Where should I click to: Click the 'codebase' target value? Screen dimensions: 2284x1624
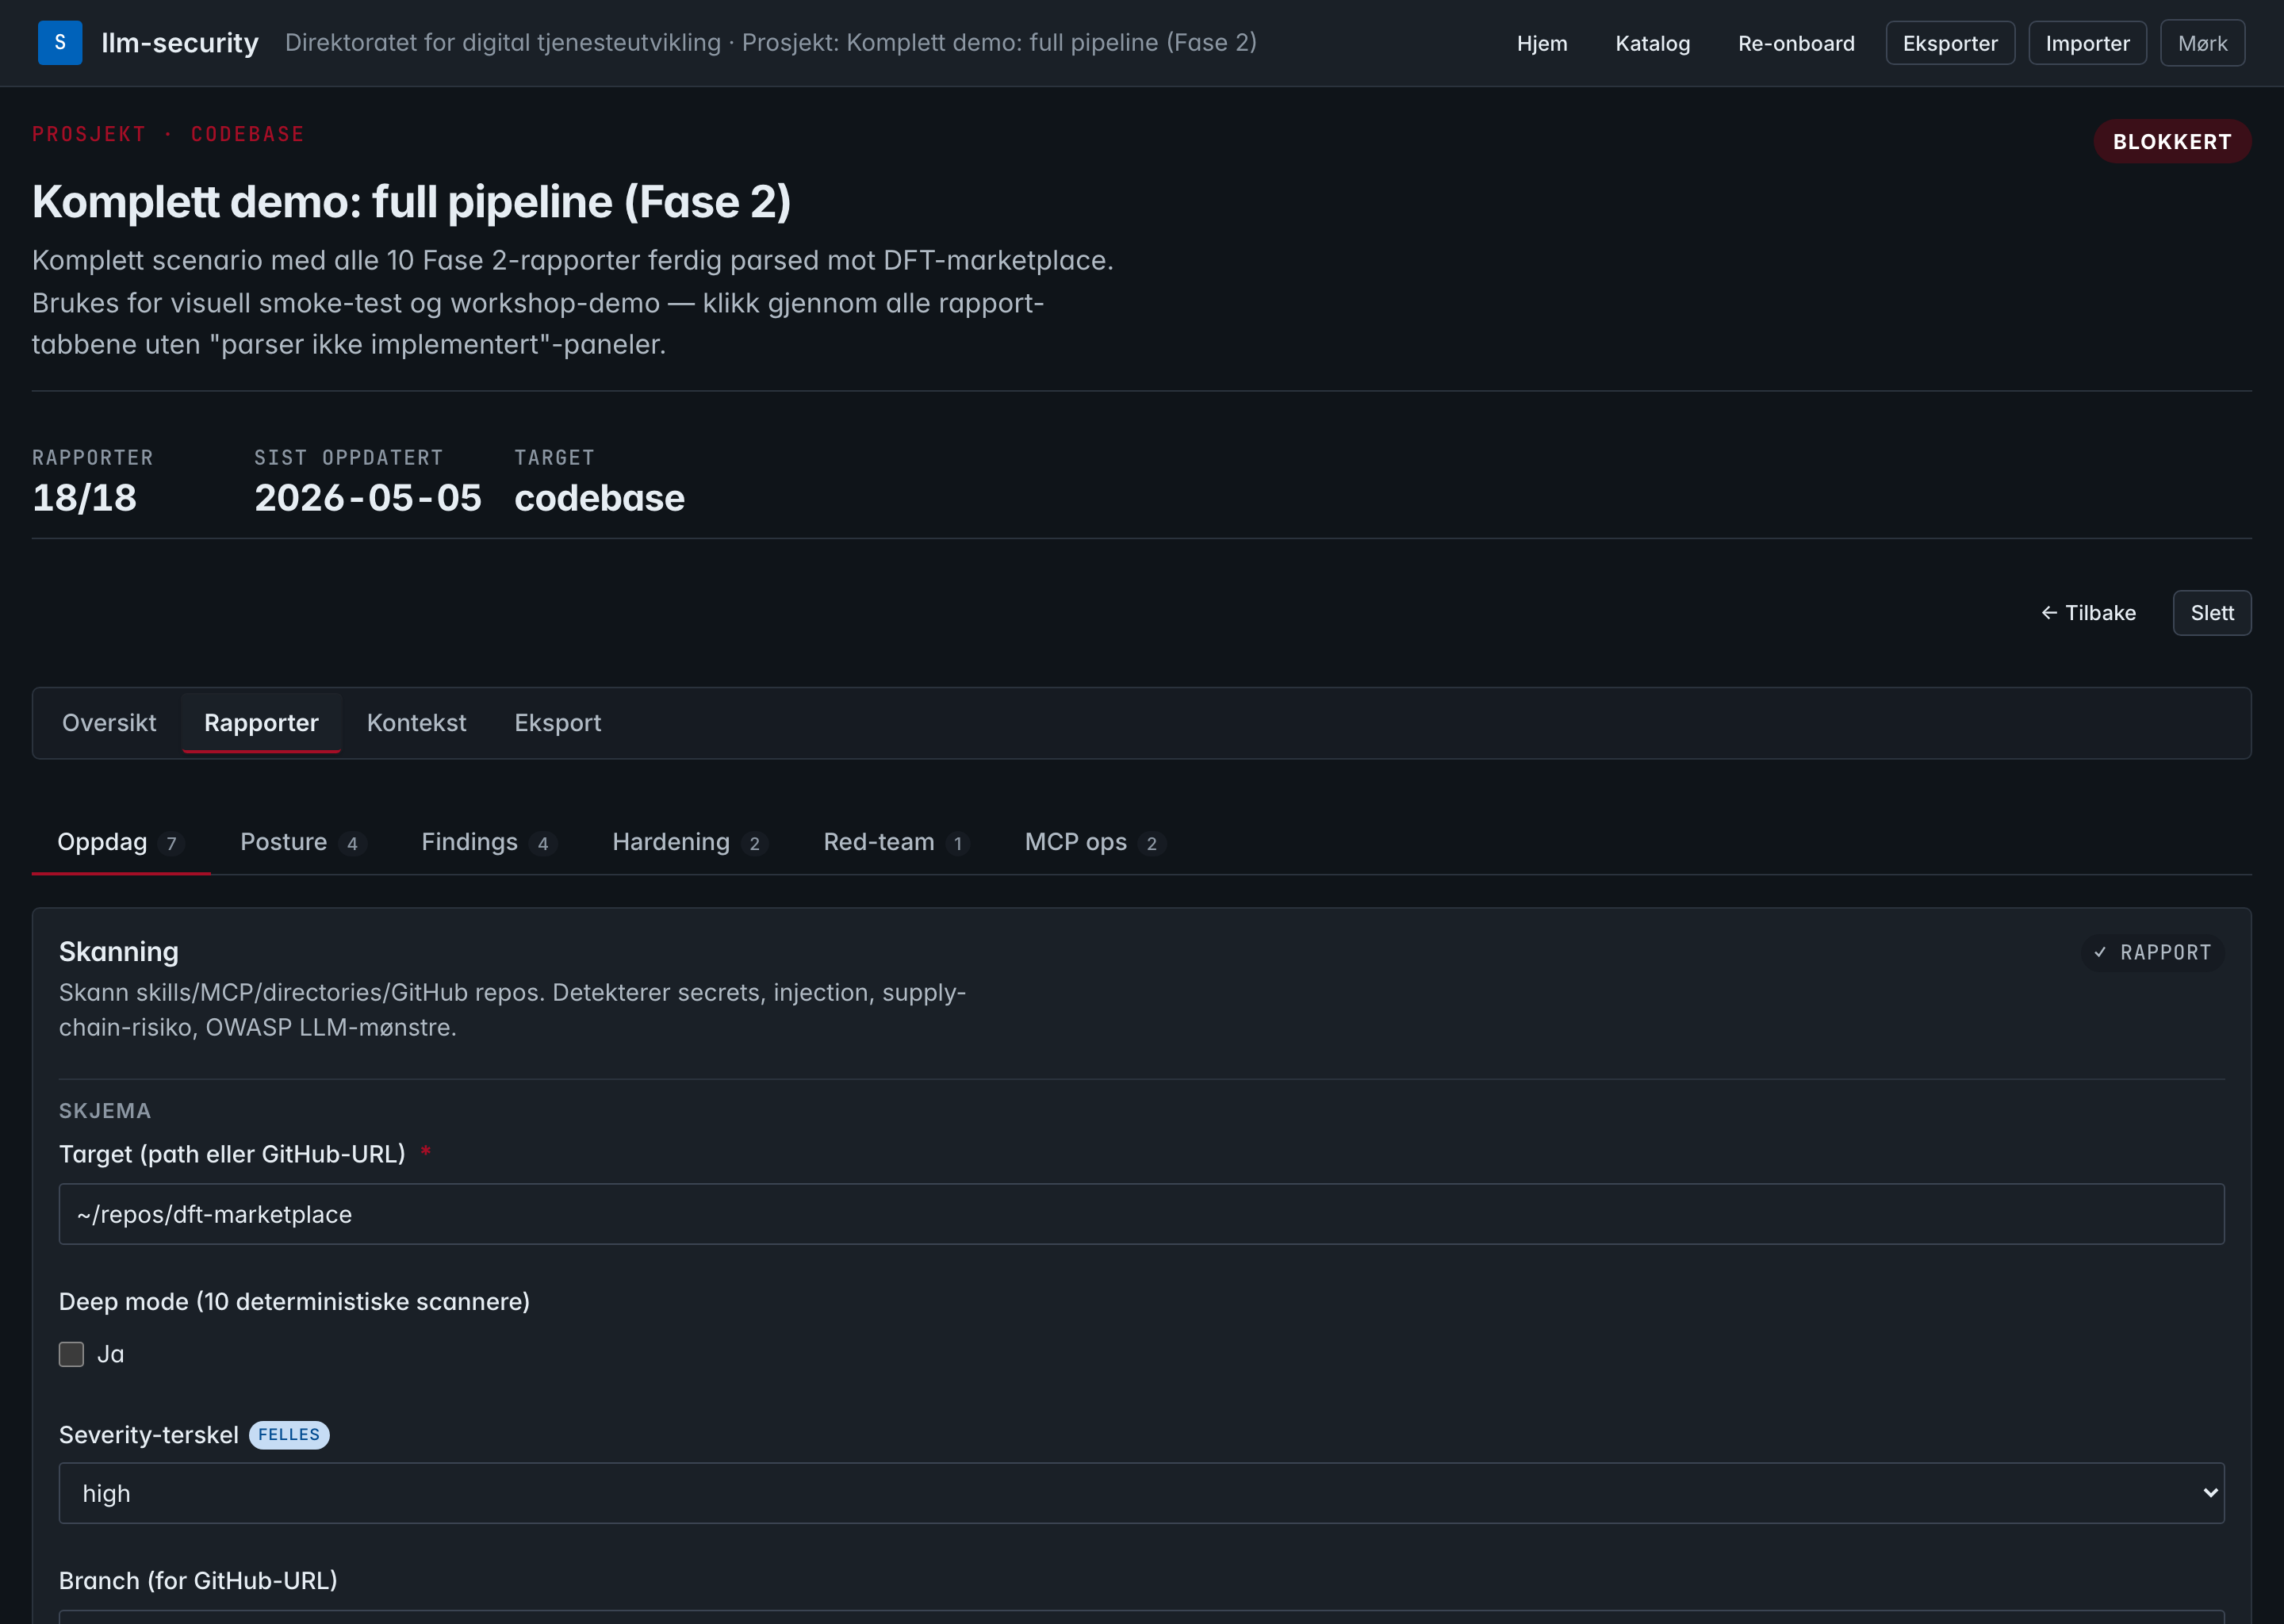(x=599, y=498)
